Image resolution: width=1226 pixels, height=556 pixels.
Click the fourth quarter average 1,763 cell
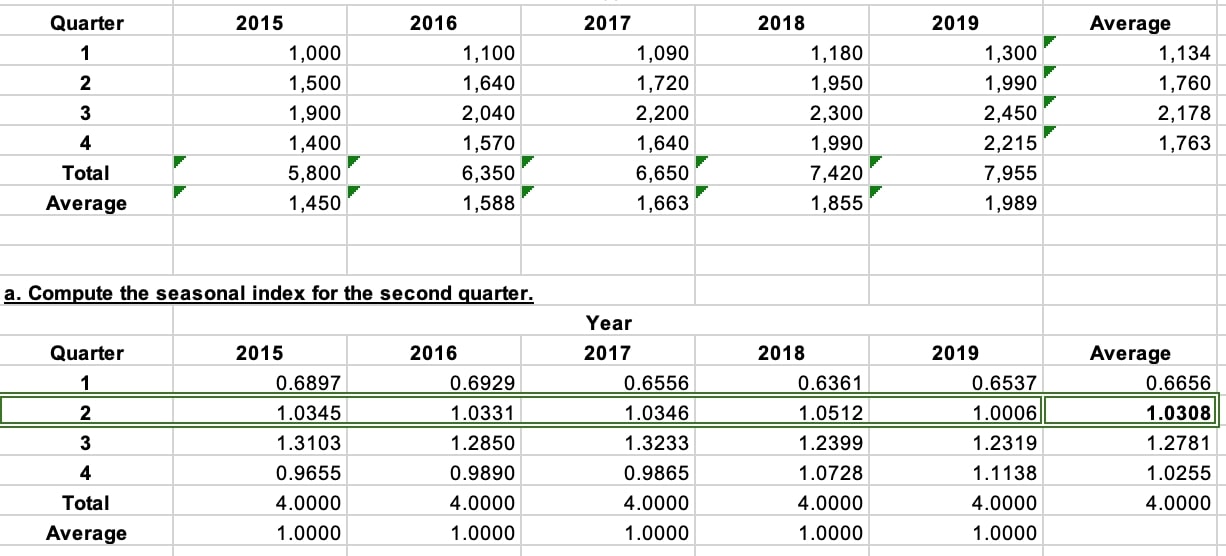tap(1130, 143)
